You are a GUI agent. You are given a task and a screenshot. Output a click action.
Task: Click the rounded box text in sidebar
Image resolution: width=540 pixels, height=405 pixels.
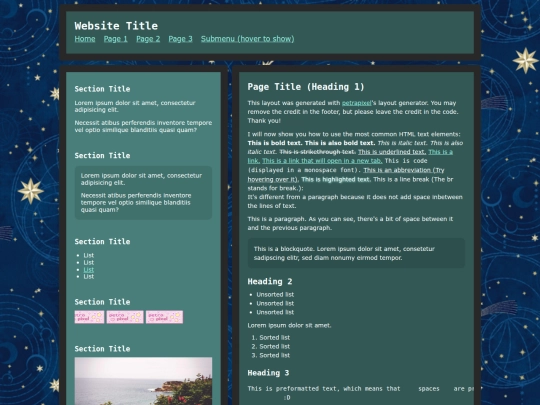tap(143, 193)
